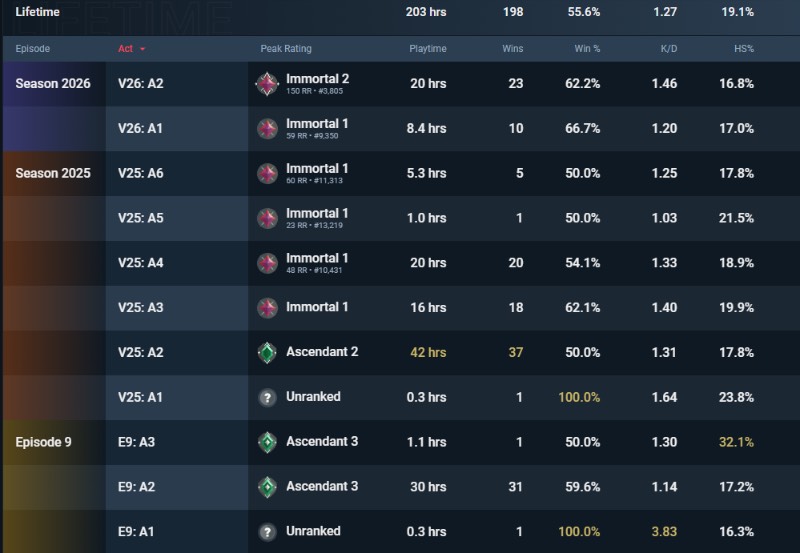Open the Season 2025 episode group

53,173
